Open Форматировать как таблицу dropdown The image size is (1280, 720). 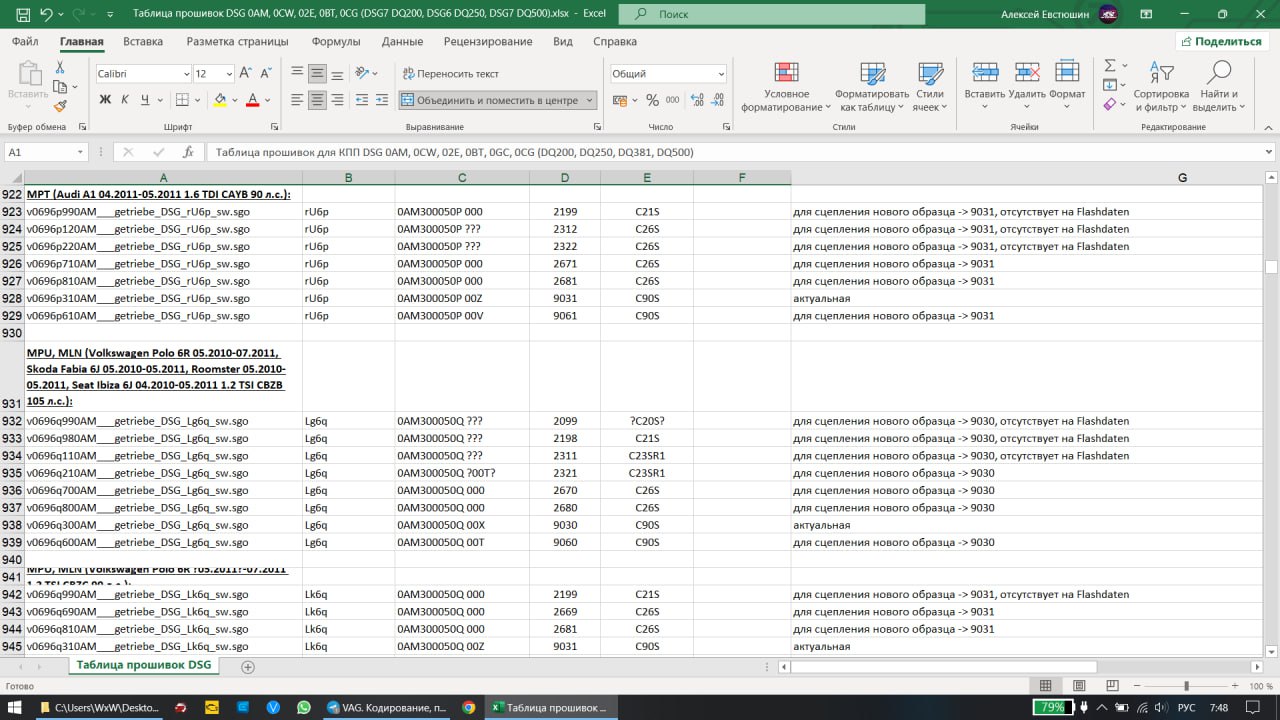[872, 87]
